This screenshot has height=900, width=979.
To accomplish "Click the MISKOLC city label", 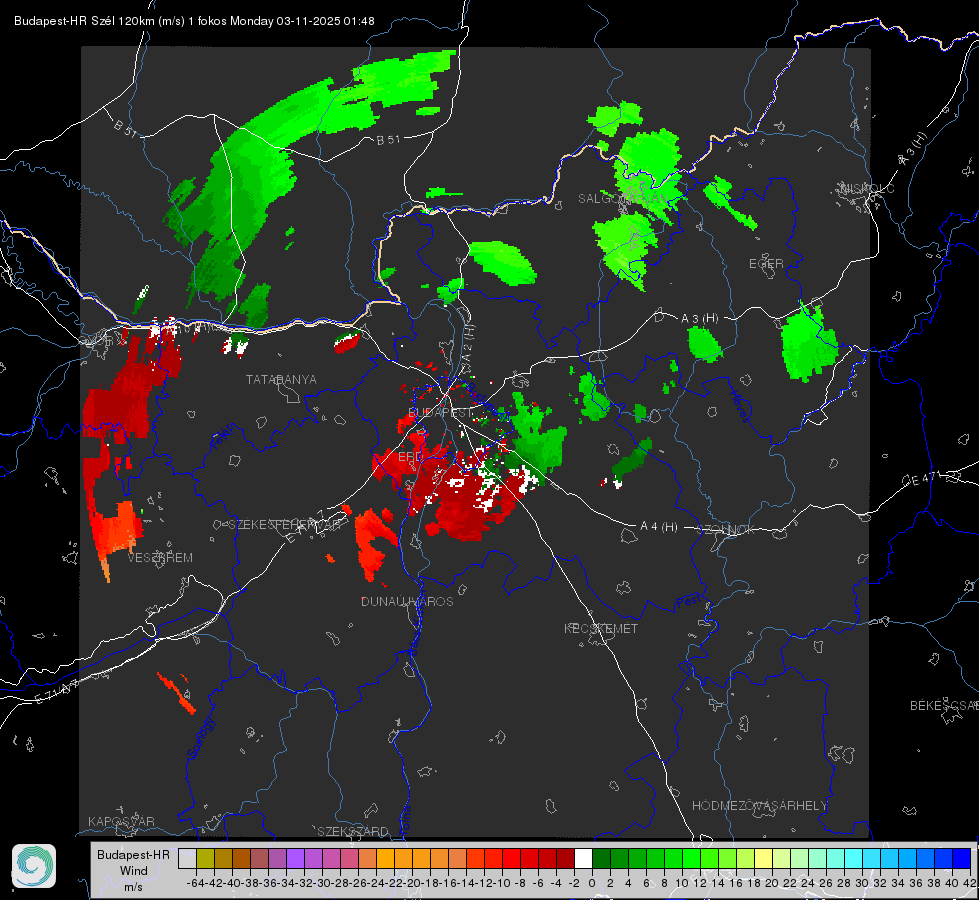I will 867,188.
